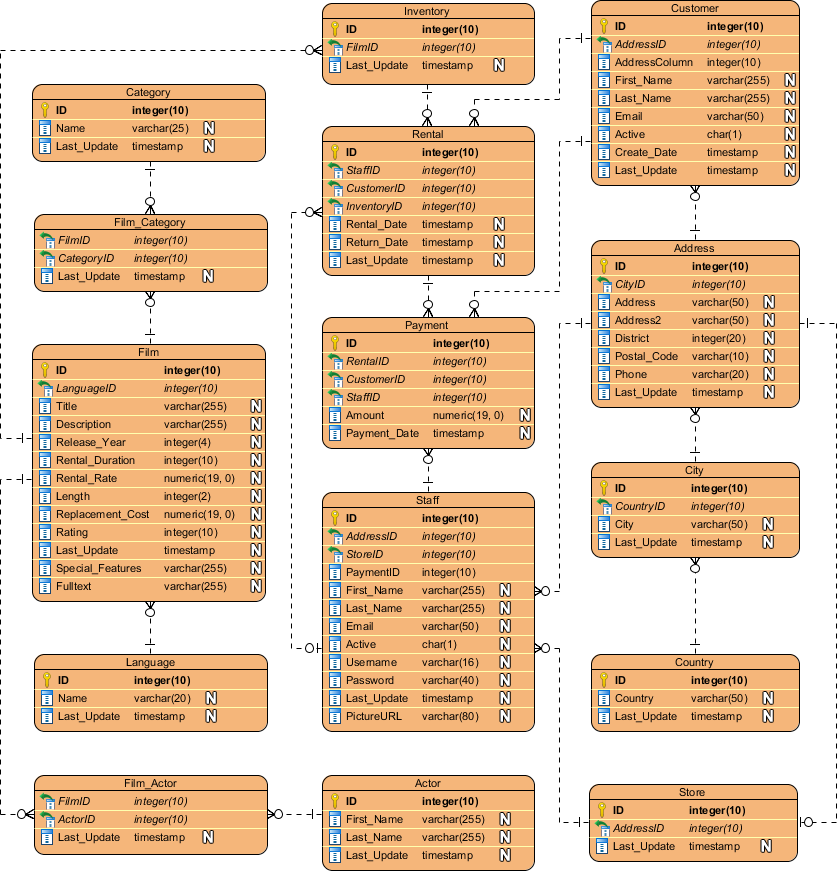Collapse the Customer table entity
Image resolution: width=837 pixels, height=871 pixels.
click(694, 9)
